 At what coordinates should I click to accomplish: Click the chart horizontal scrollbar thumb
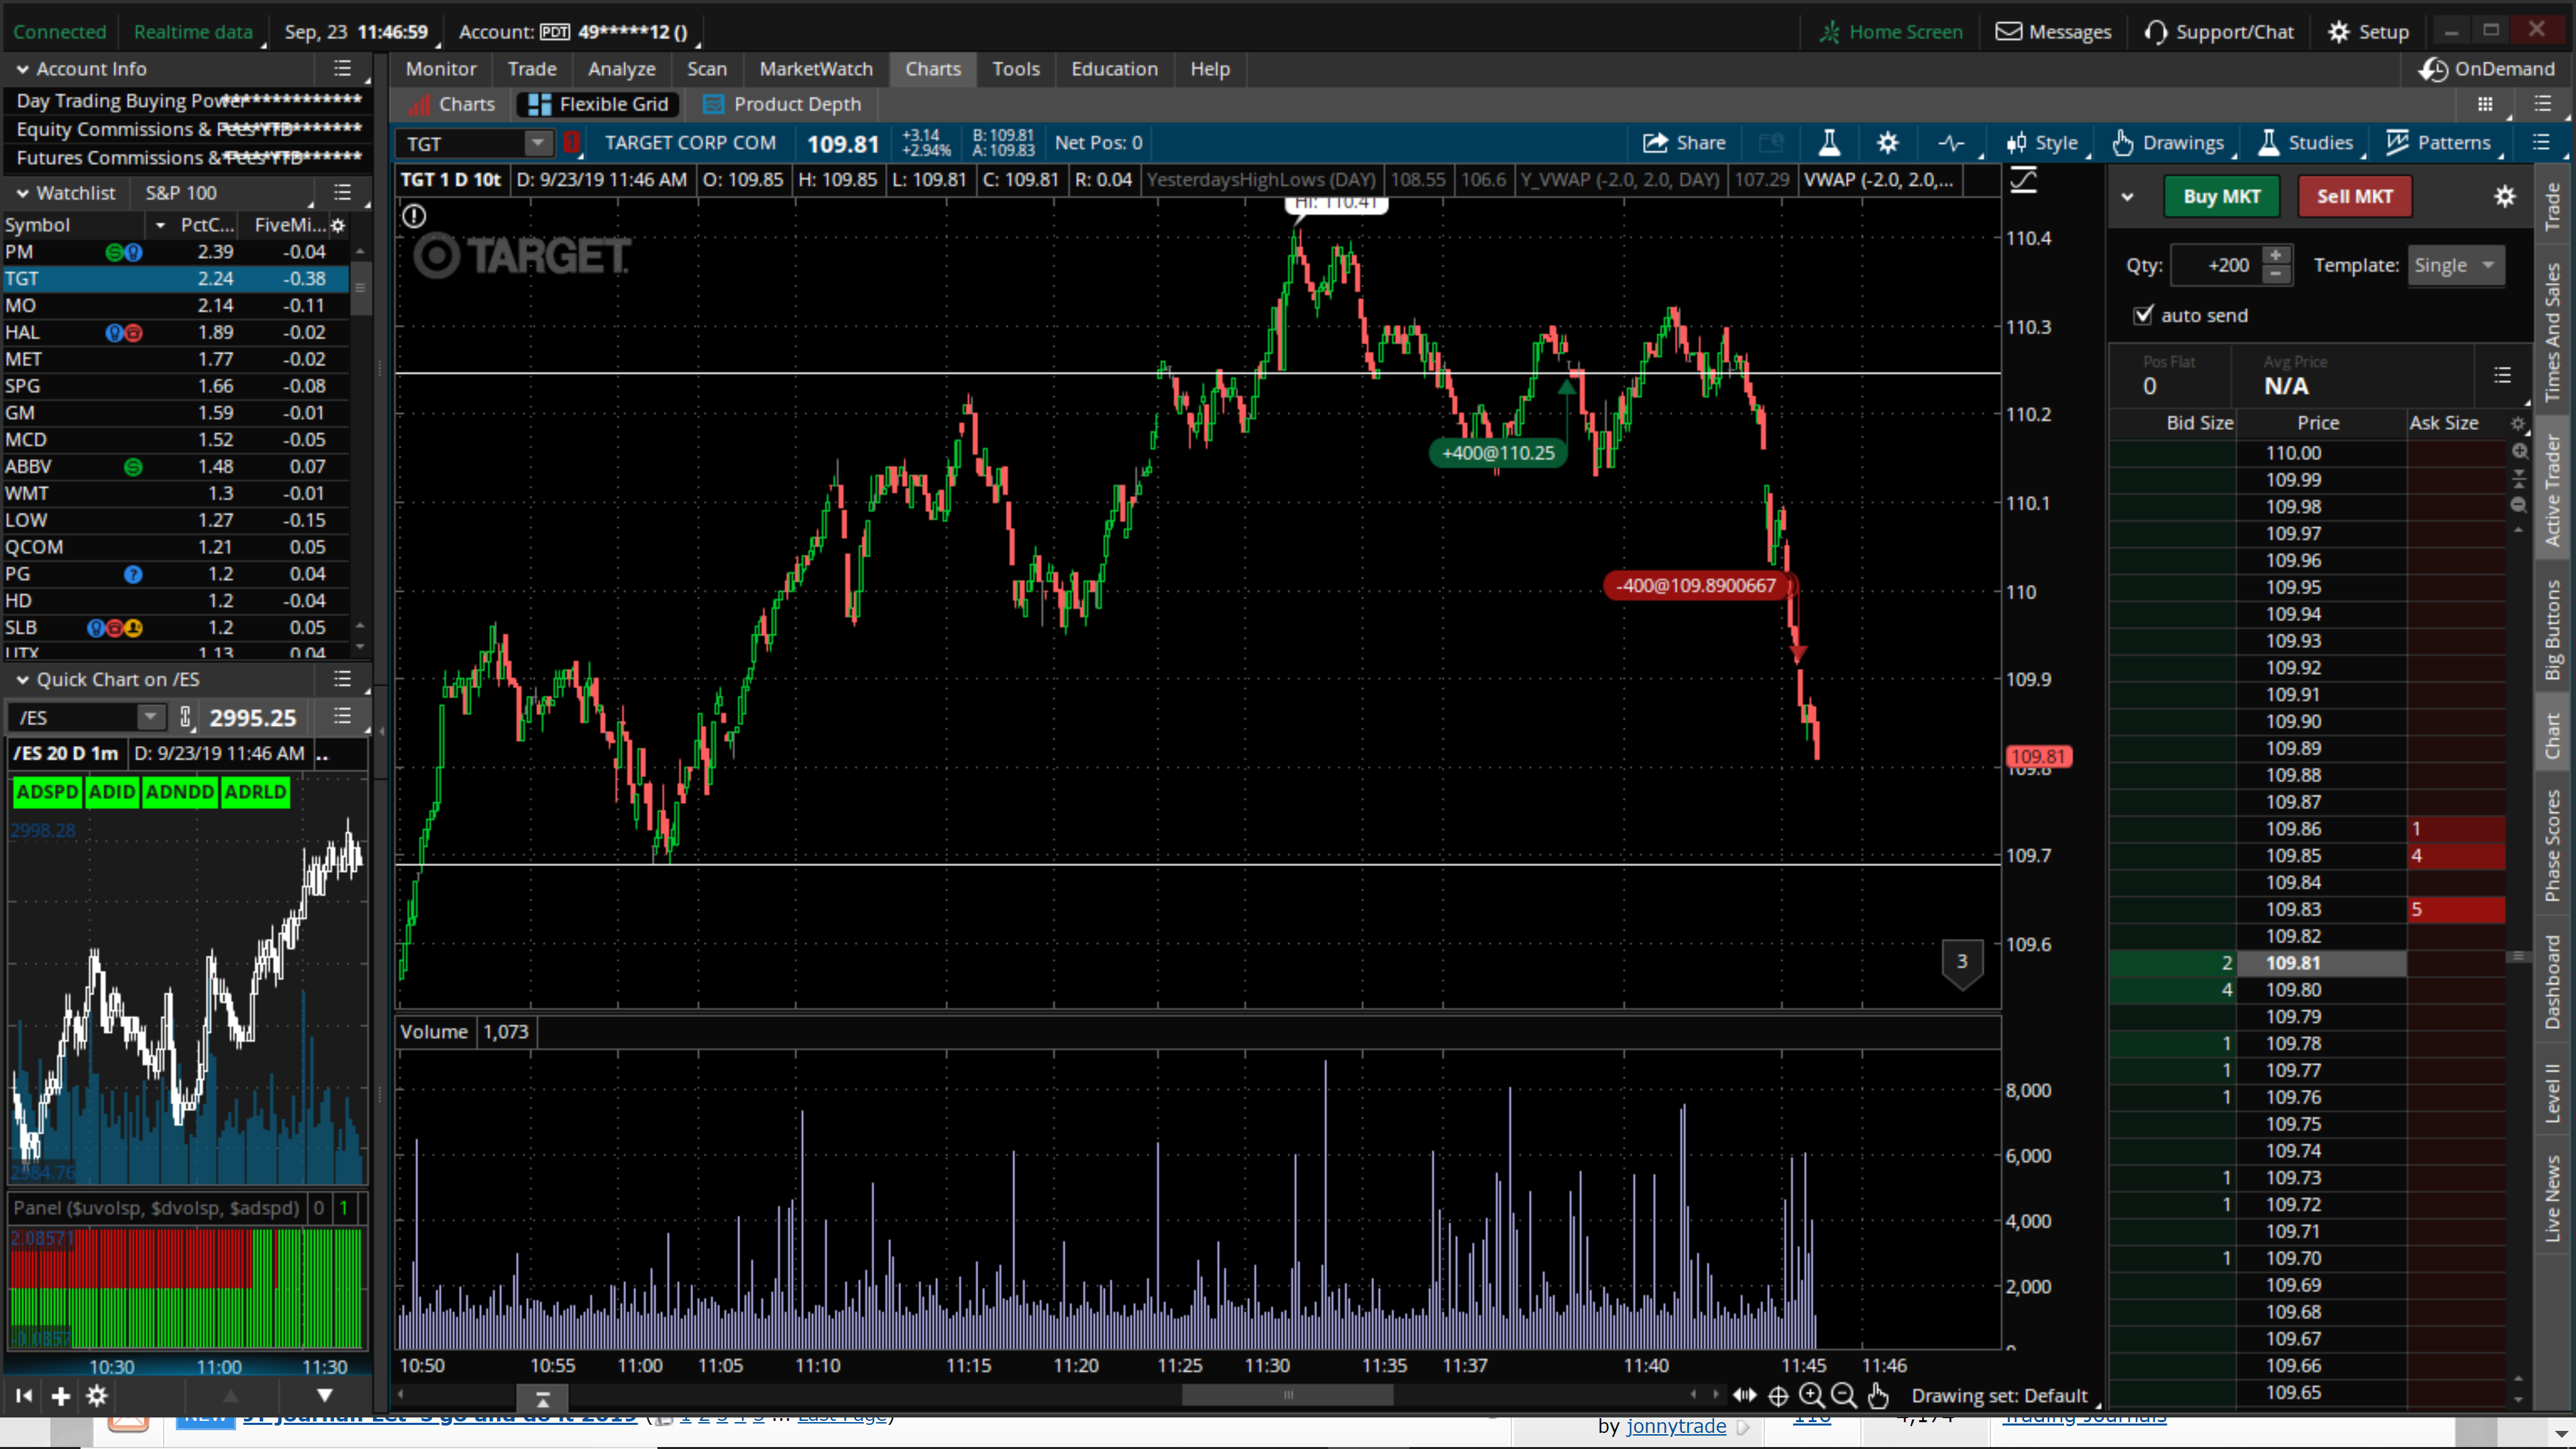pos(1288,1395)
